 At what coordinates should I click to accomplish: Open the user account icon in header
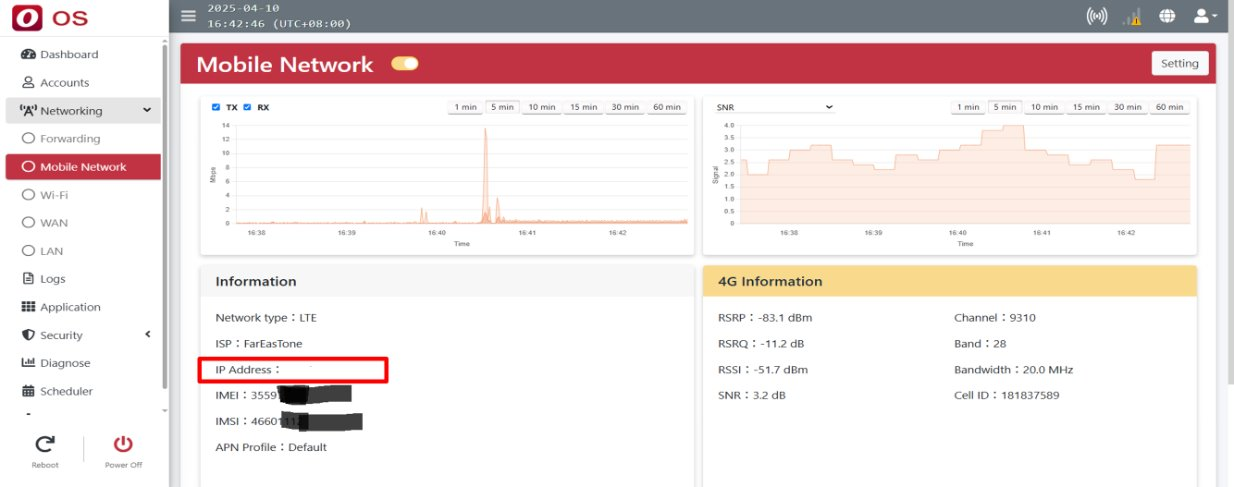1205,16
